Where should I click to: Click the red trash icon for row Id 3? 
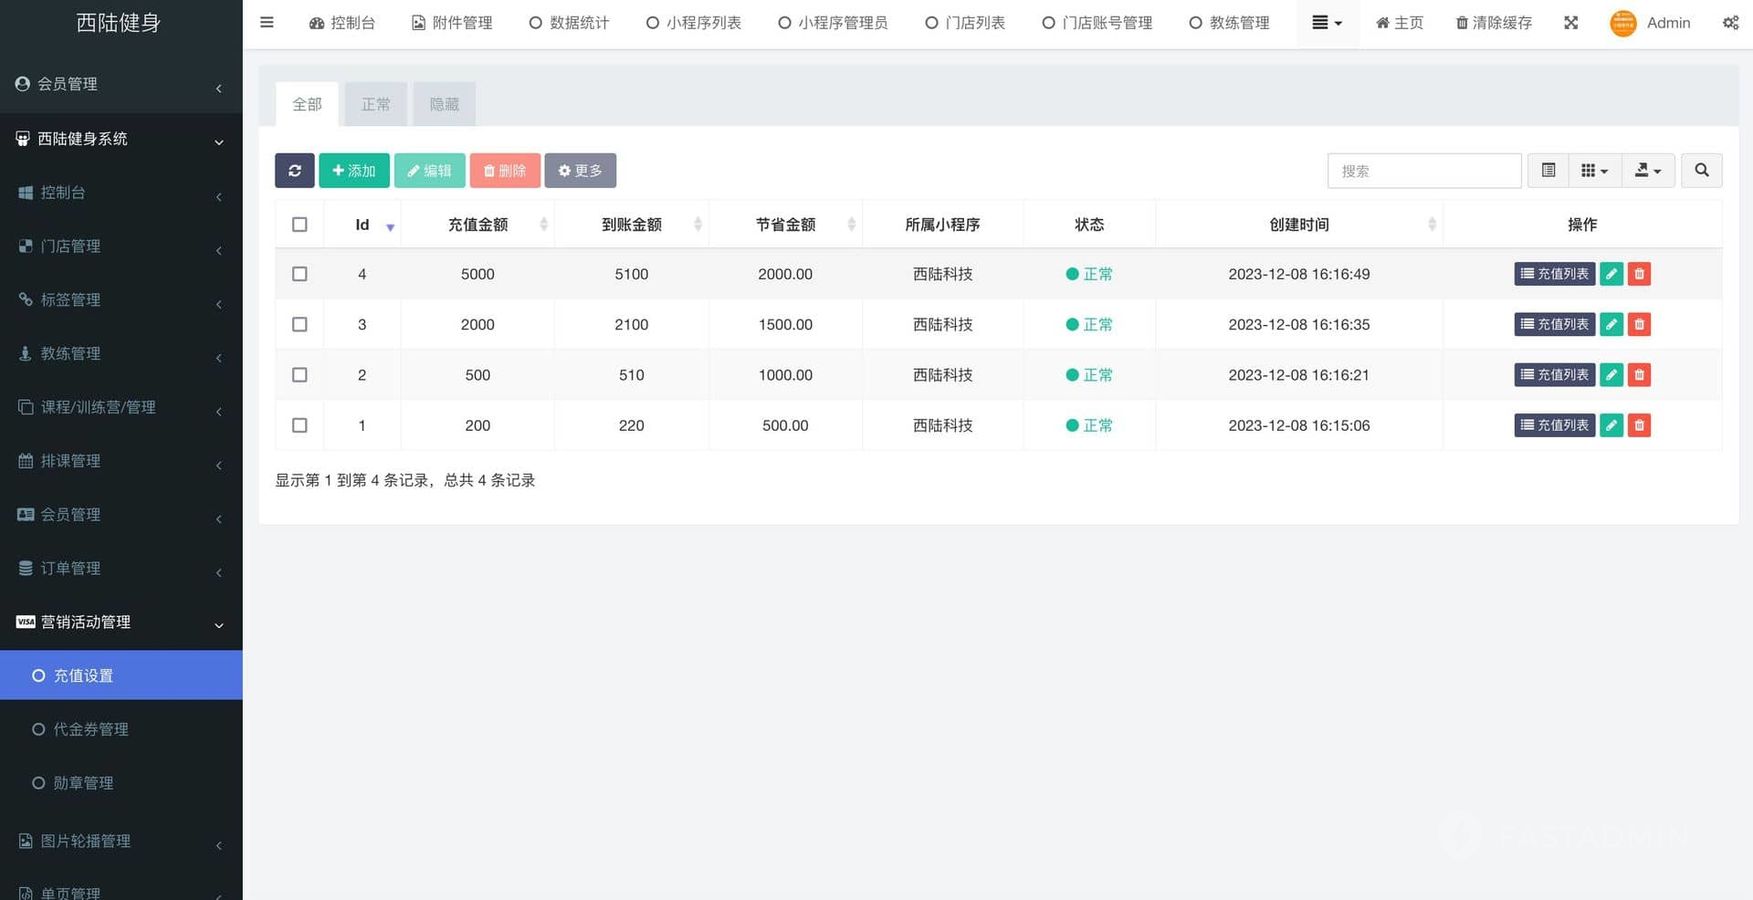pyautogui.click(x=1639, y=325)
